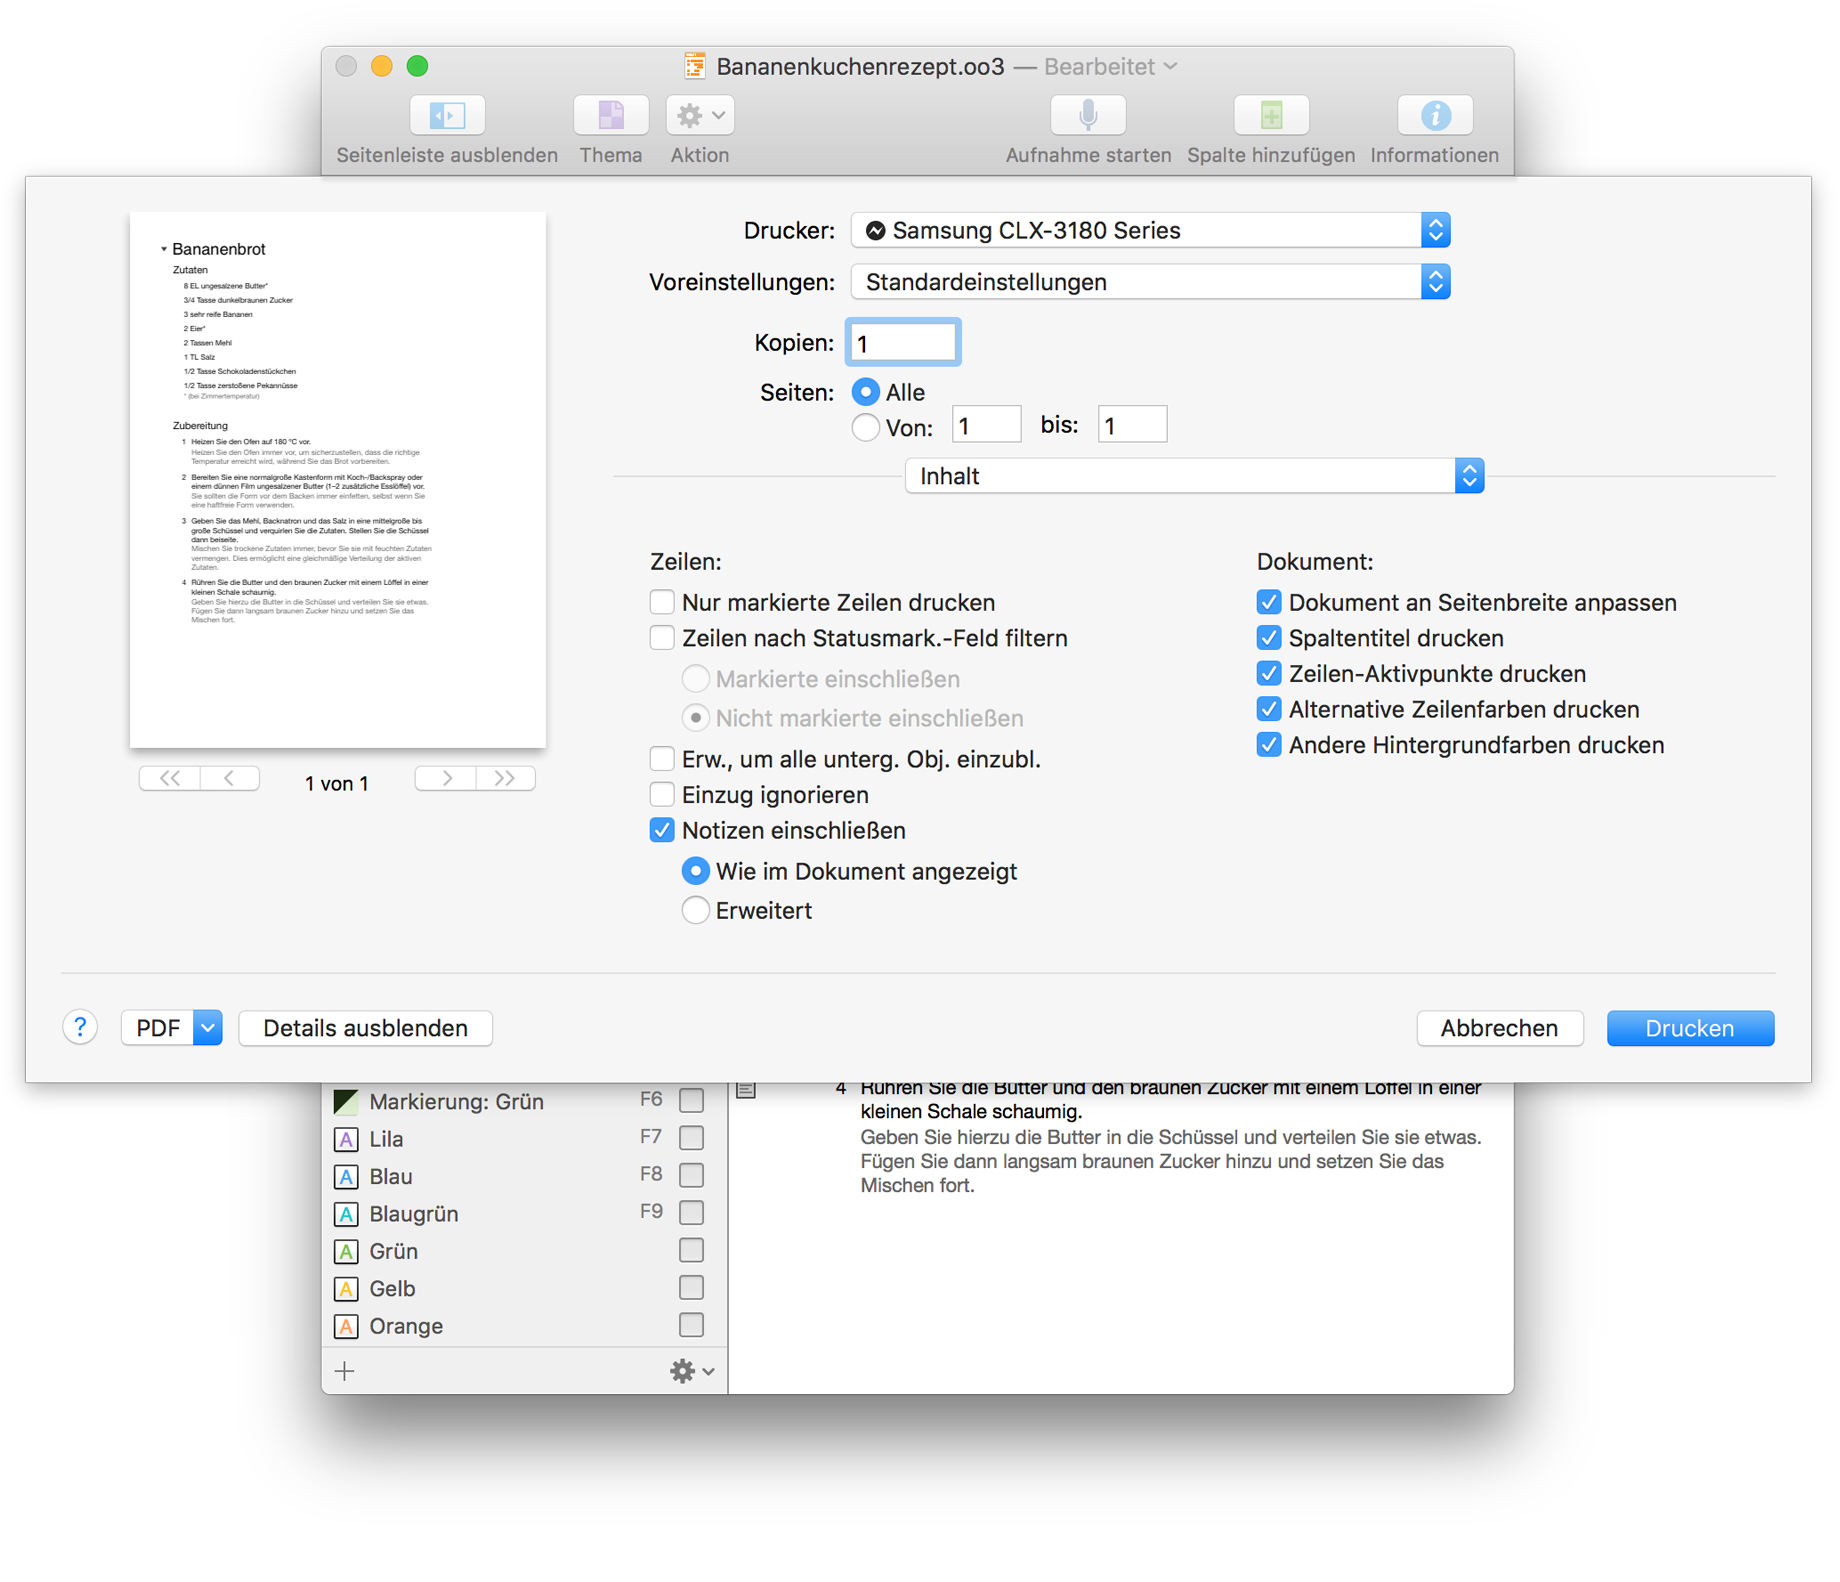Click the Spalte hinzufügen icon
The width and height of the screenshot is (1840, 1582).
point(1271,116)
